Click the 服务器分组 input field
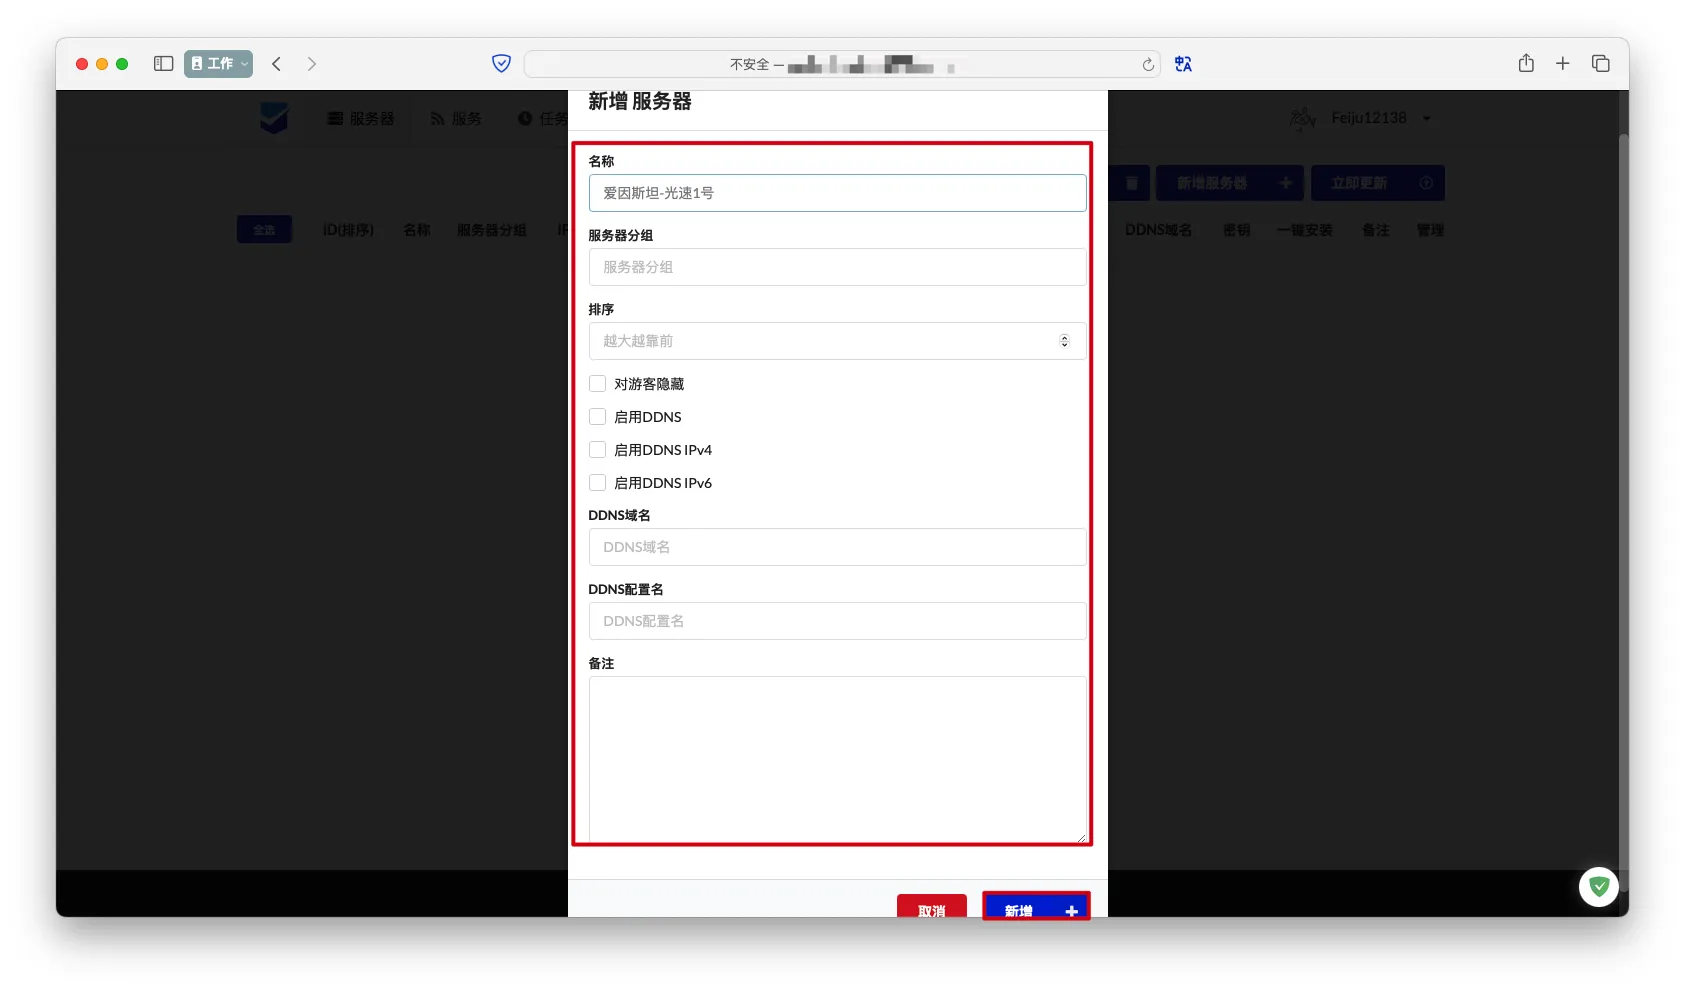The width and height of the screenshot is (1685, 991). pyautogui.click(x=836, y=267)
